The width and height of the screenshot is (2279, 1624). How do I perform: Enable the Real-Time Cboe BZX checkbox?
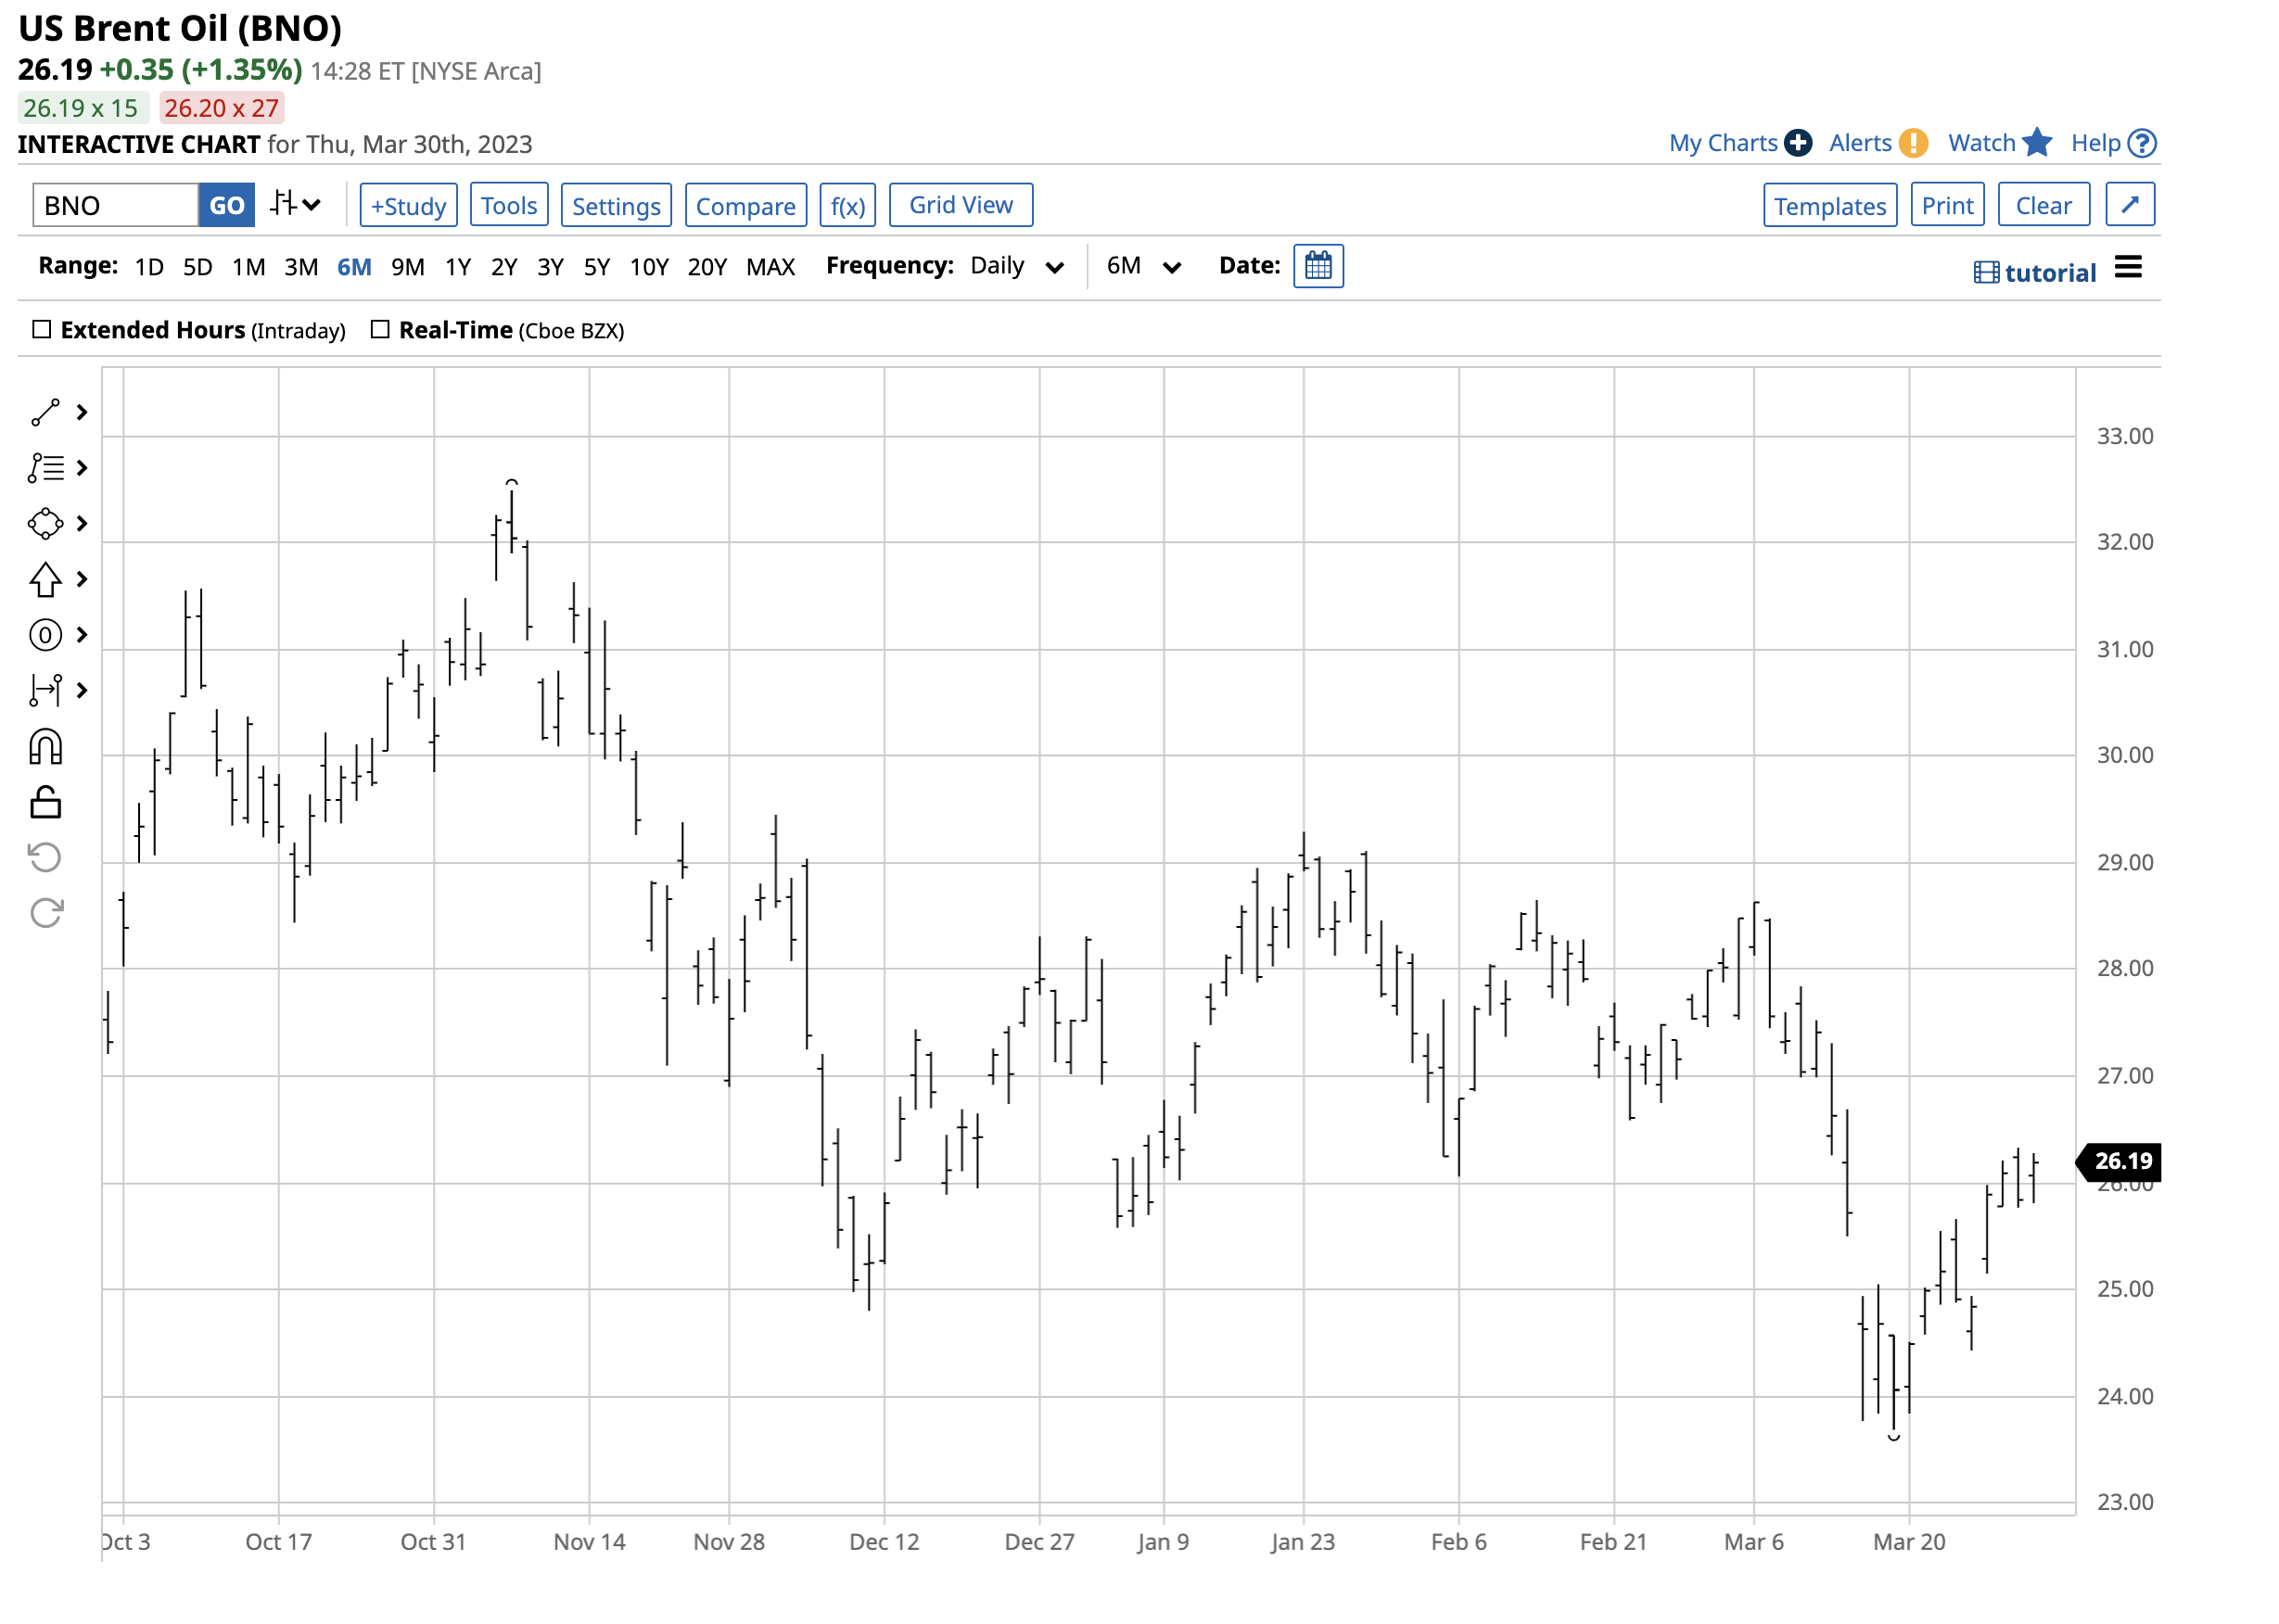coord(380,330)
